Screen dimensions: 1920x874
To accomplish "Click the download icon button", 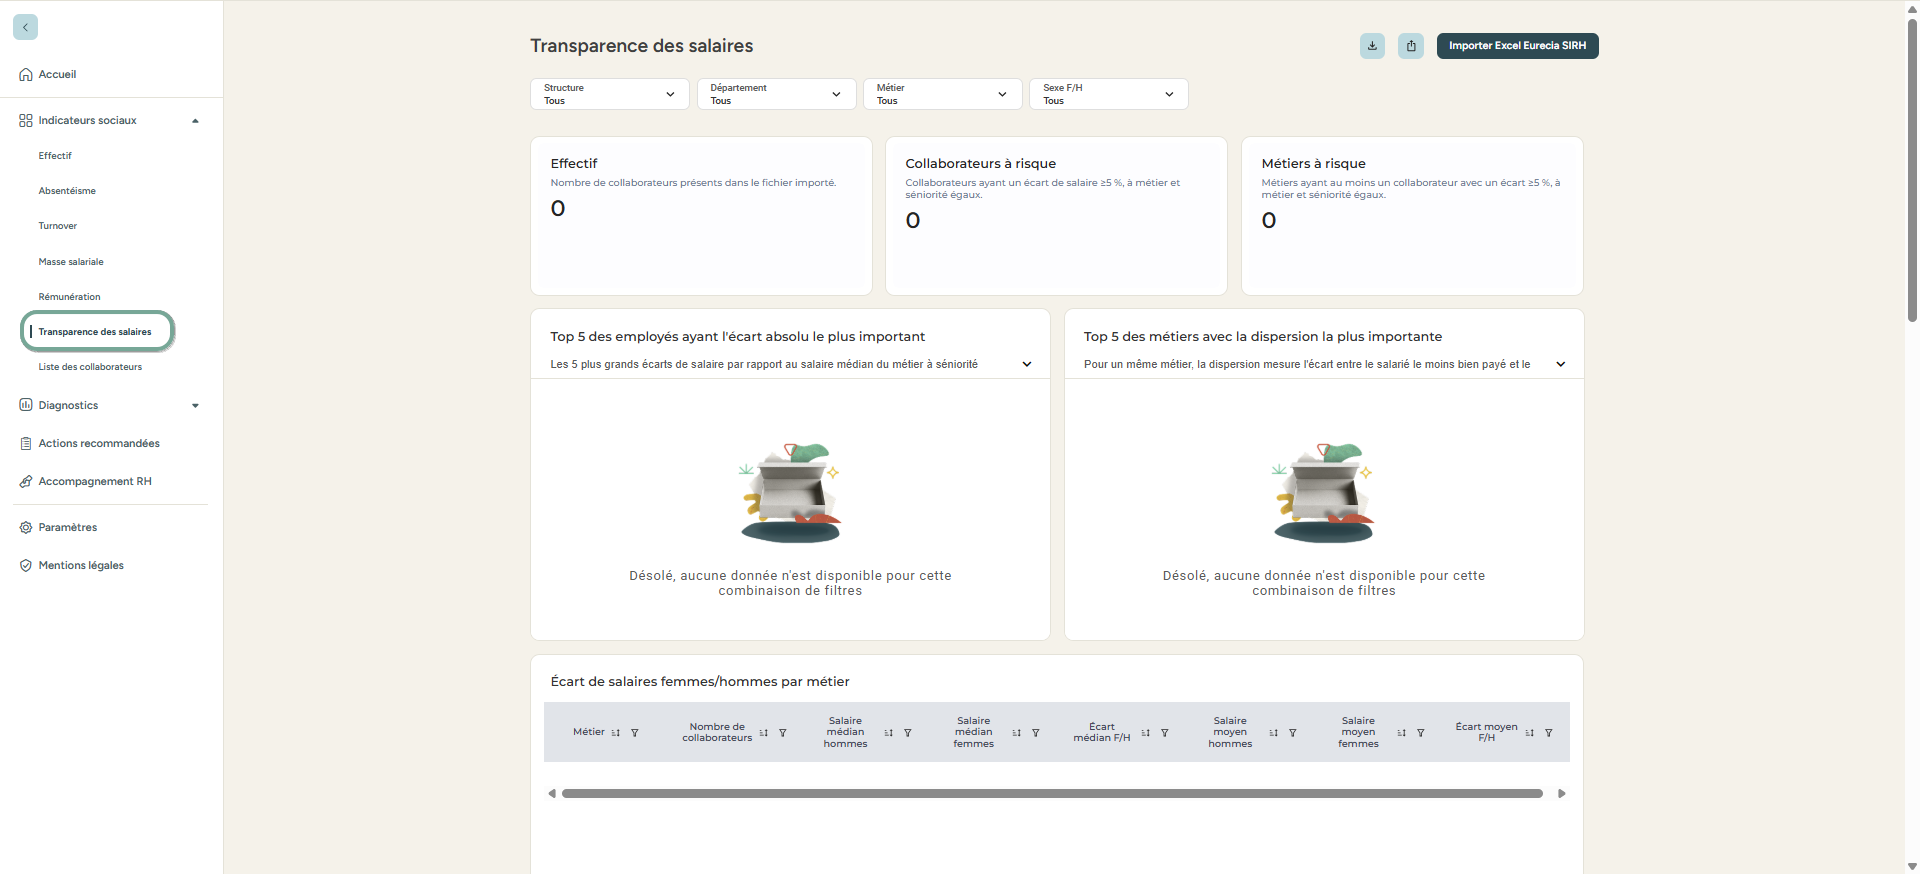I will coord(1372,46).
